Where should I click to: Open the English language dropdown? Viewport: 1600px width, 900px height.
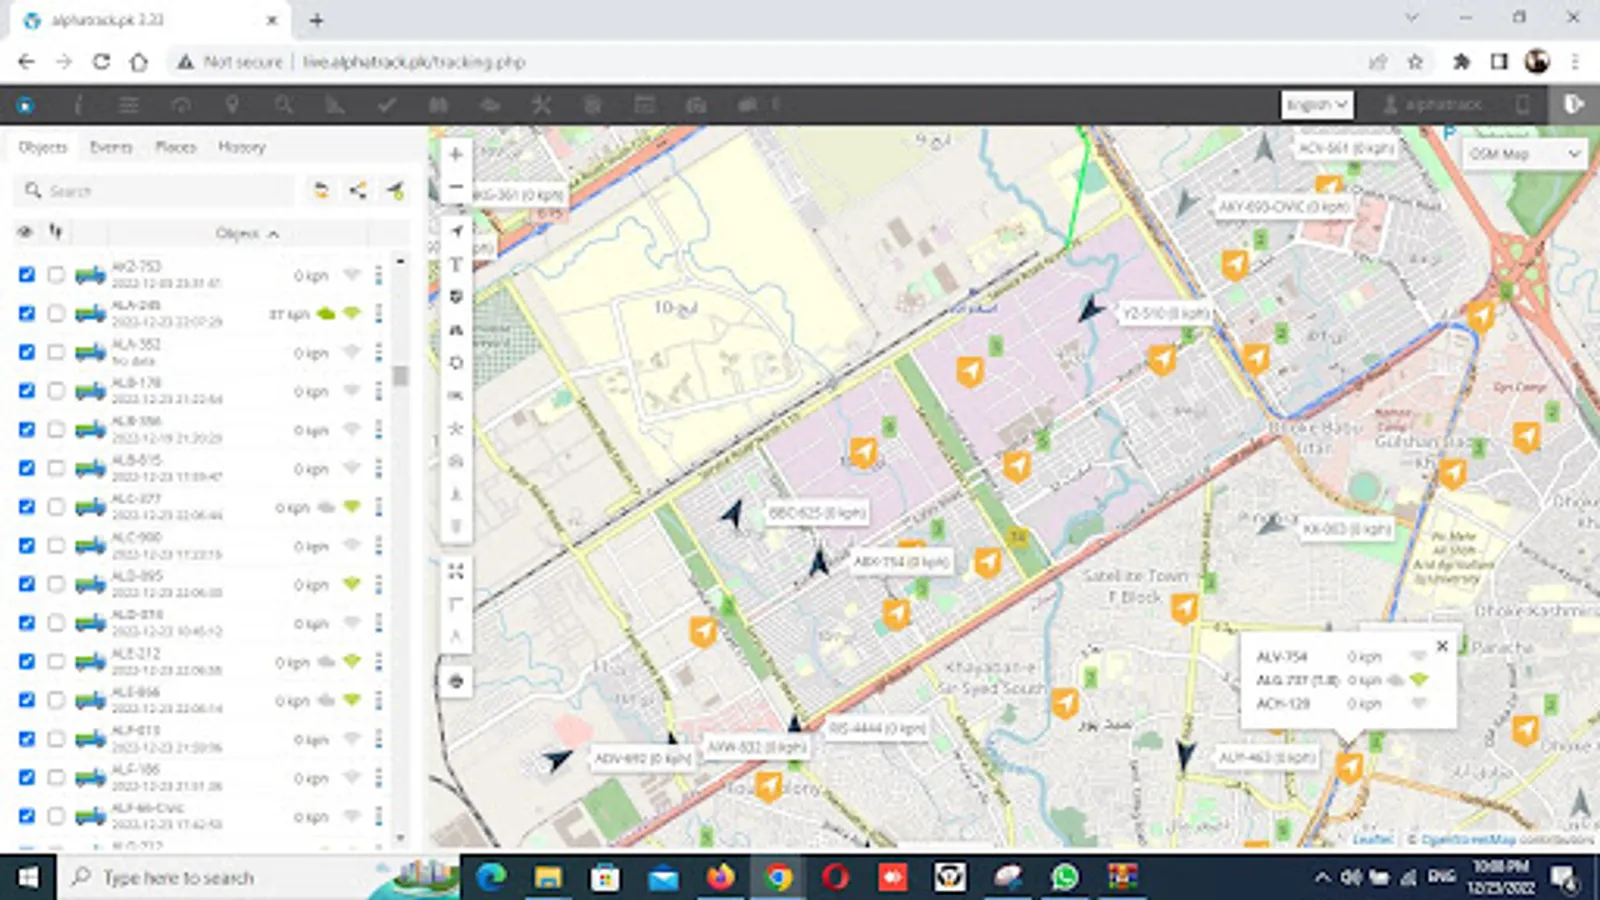coord(1316,104)
